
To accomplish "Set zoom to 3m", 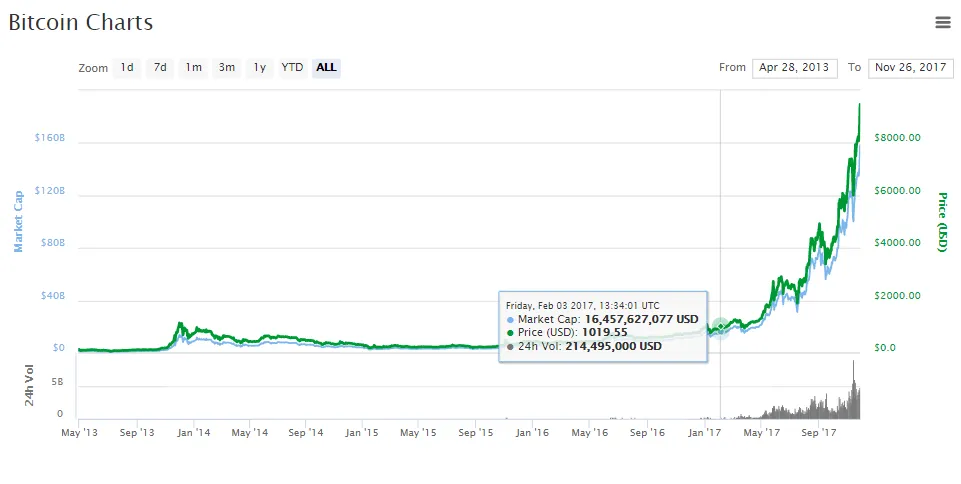I will click(x=227, y=67).
